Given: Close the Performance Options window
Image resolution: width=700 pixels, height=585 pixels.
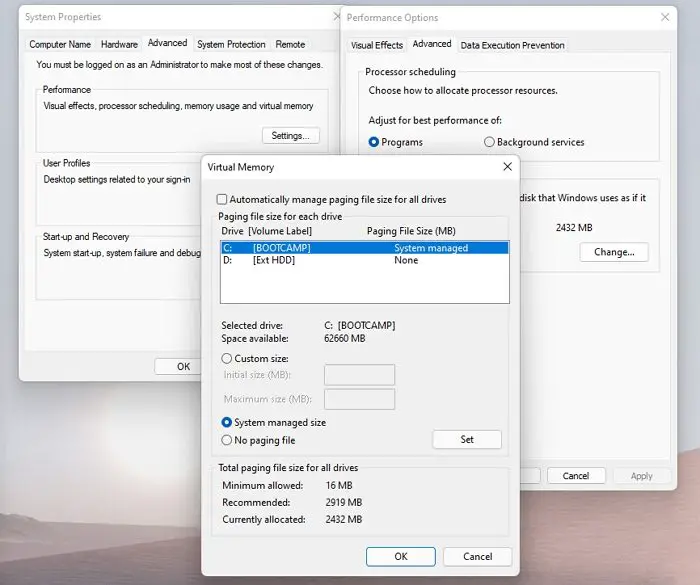Looking at the screenshot, I should (x=665, y=17).
